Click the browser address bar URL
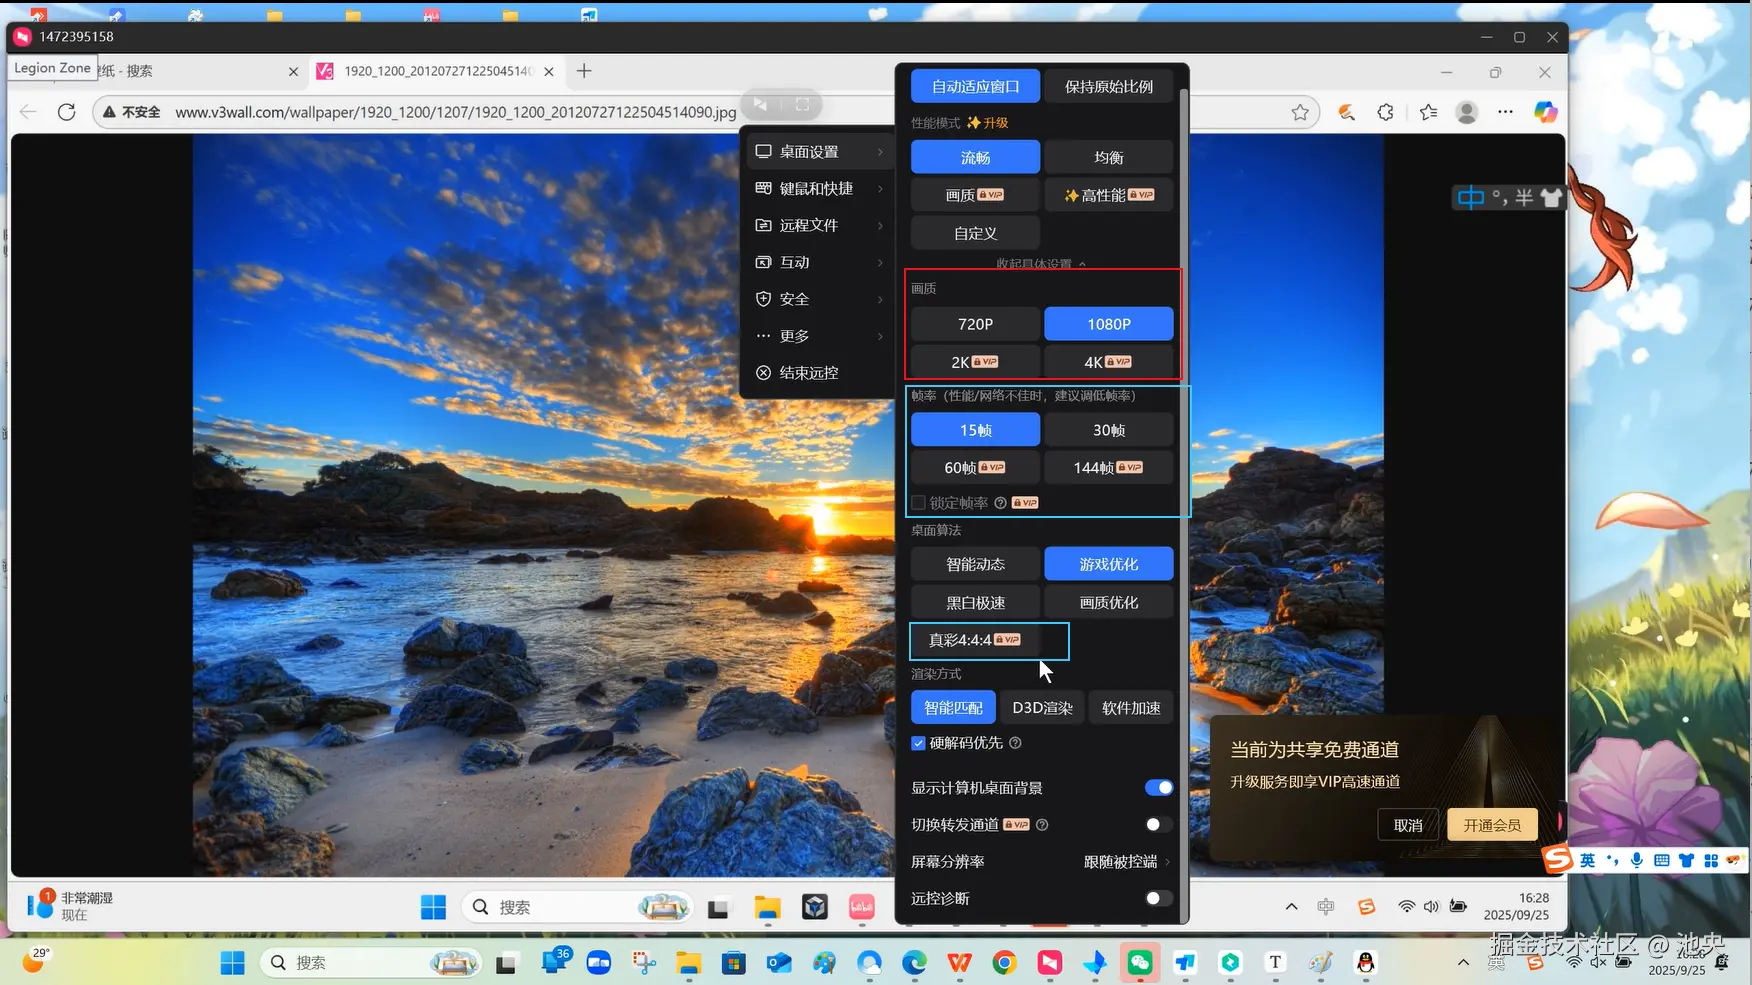 [x=456, y=112]
